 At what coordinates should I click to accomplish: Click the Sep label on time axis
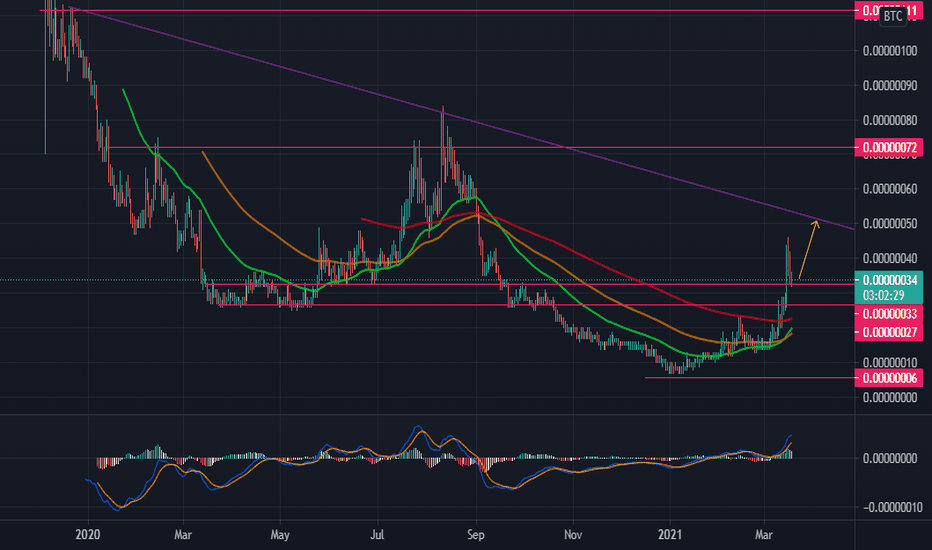[476, 535]
